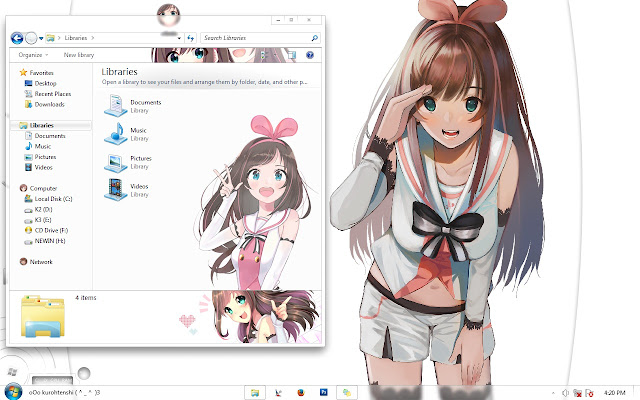Open the address bar history dropdown
640x400 pixels.
[x=179, y=38]
